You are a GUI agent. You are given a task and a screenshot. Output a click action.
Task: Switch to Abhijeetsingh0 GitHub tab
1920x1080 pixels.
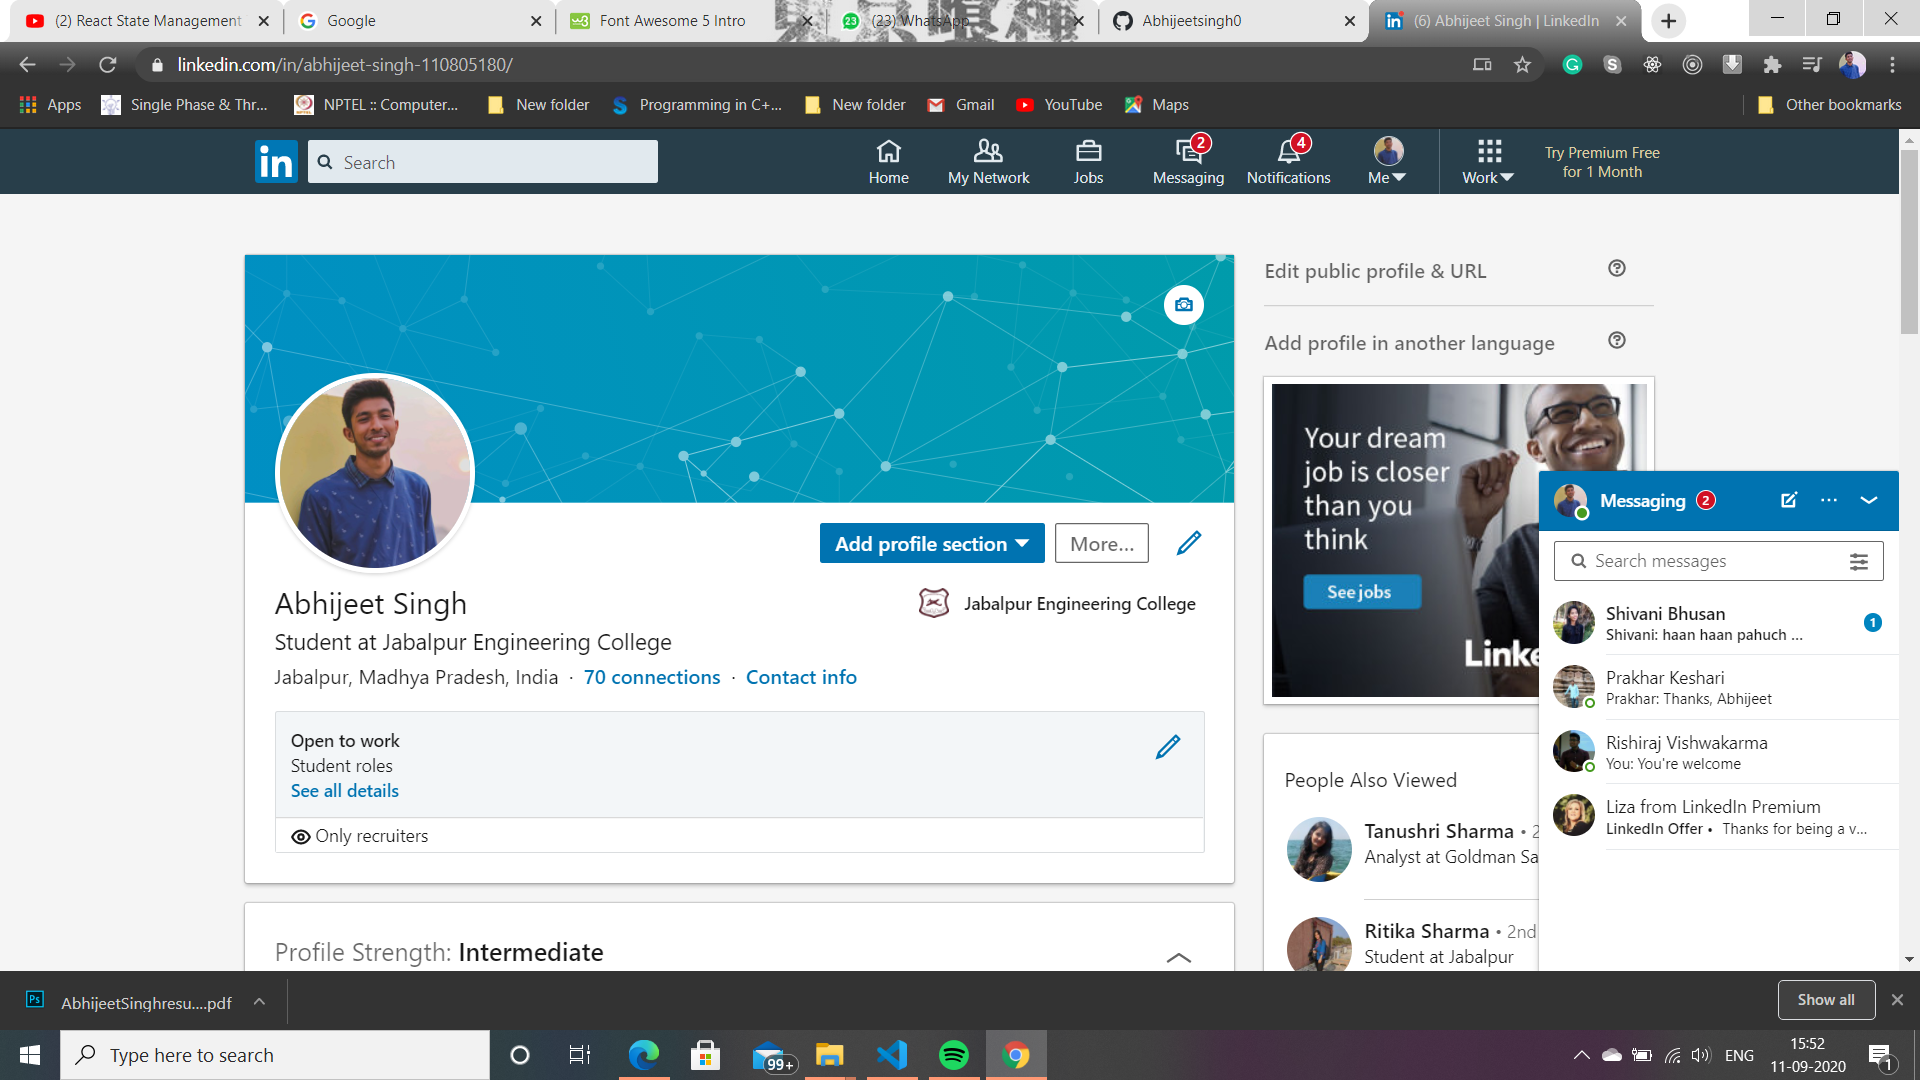(x=1235, y=21)
